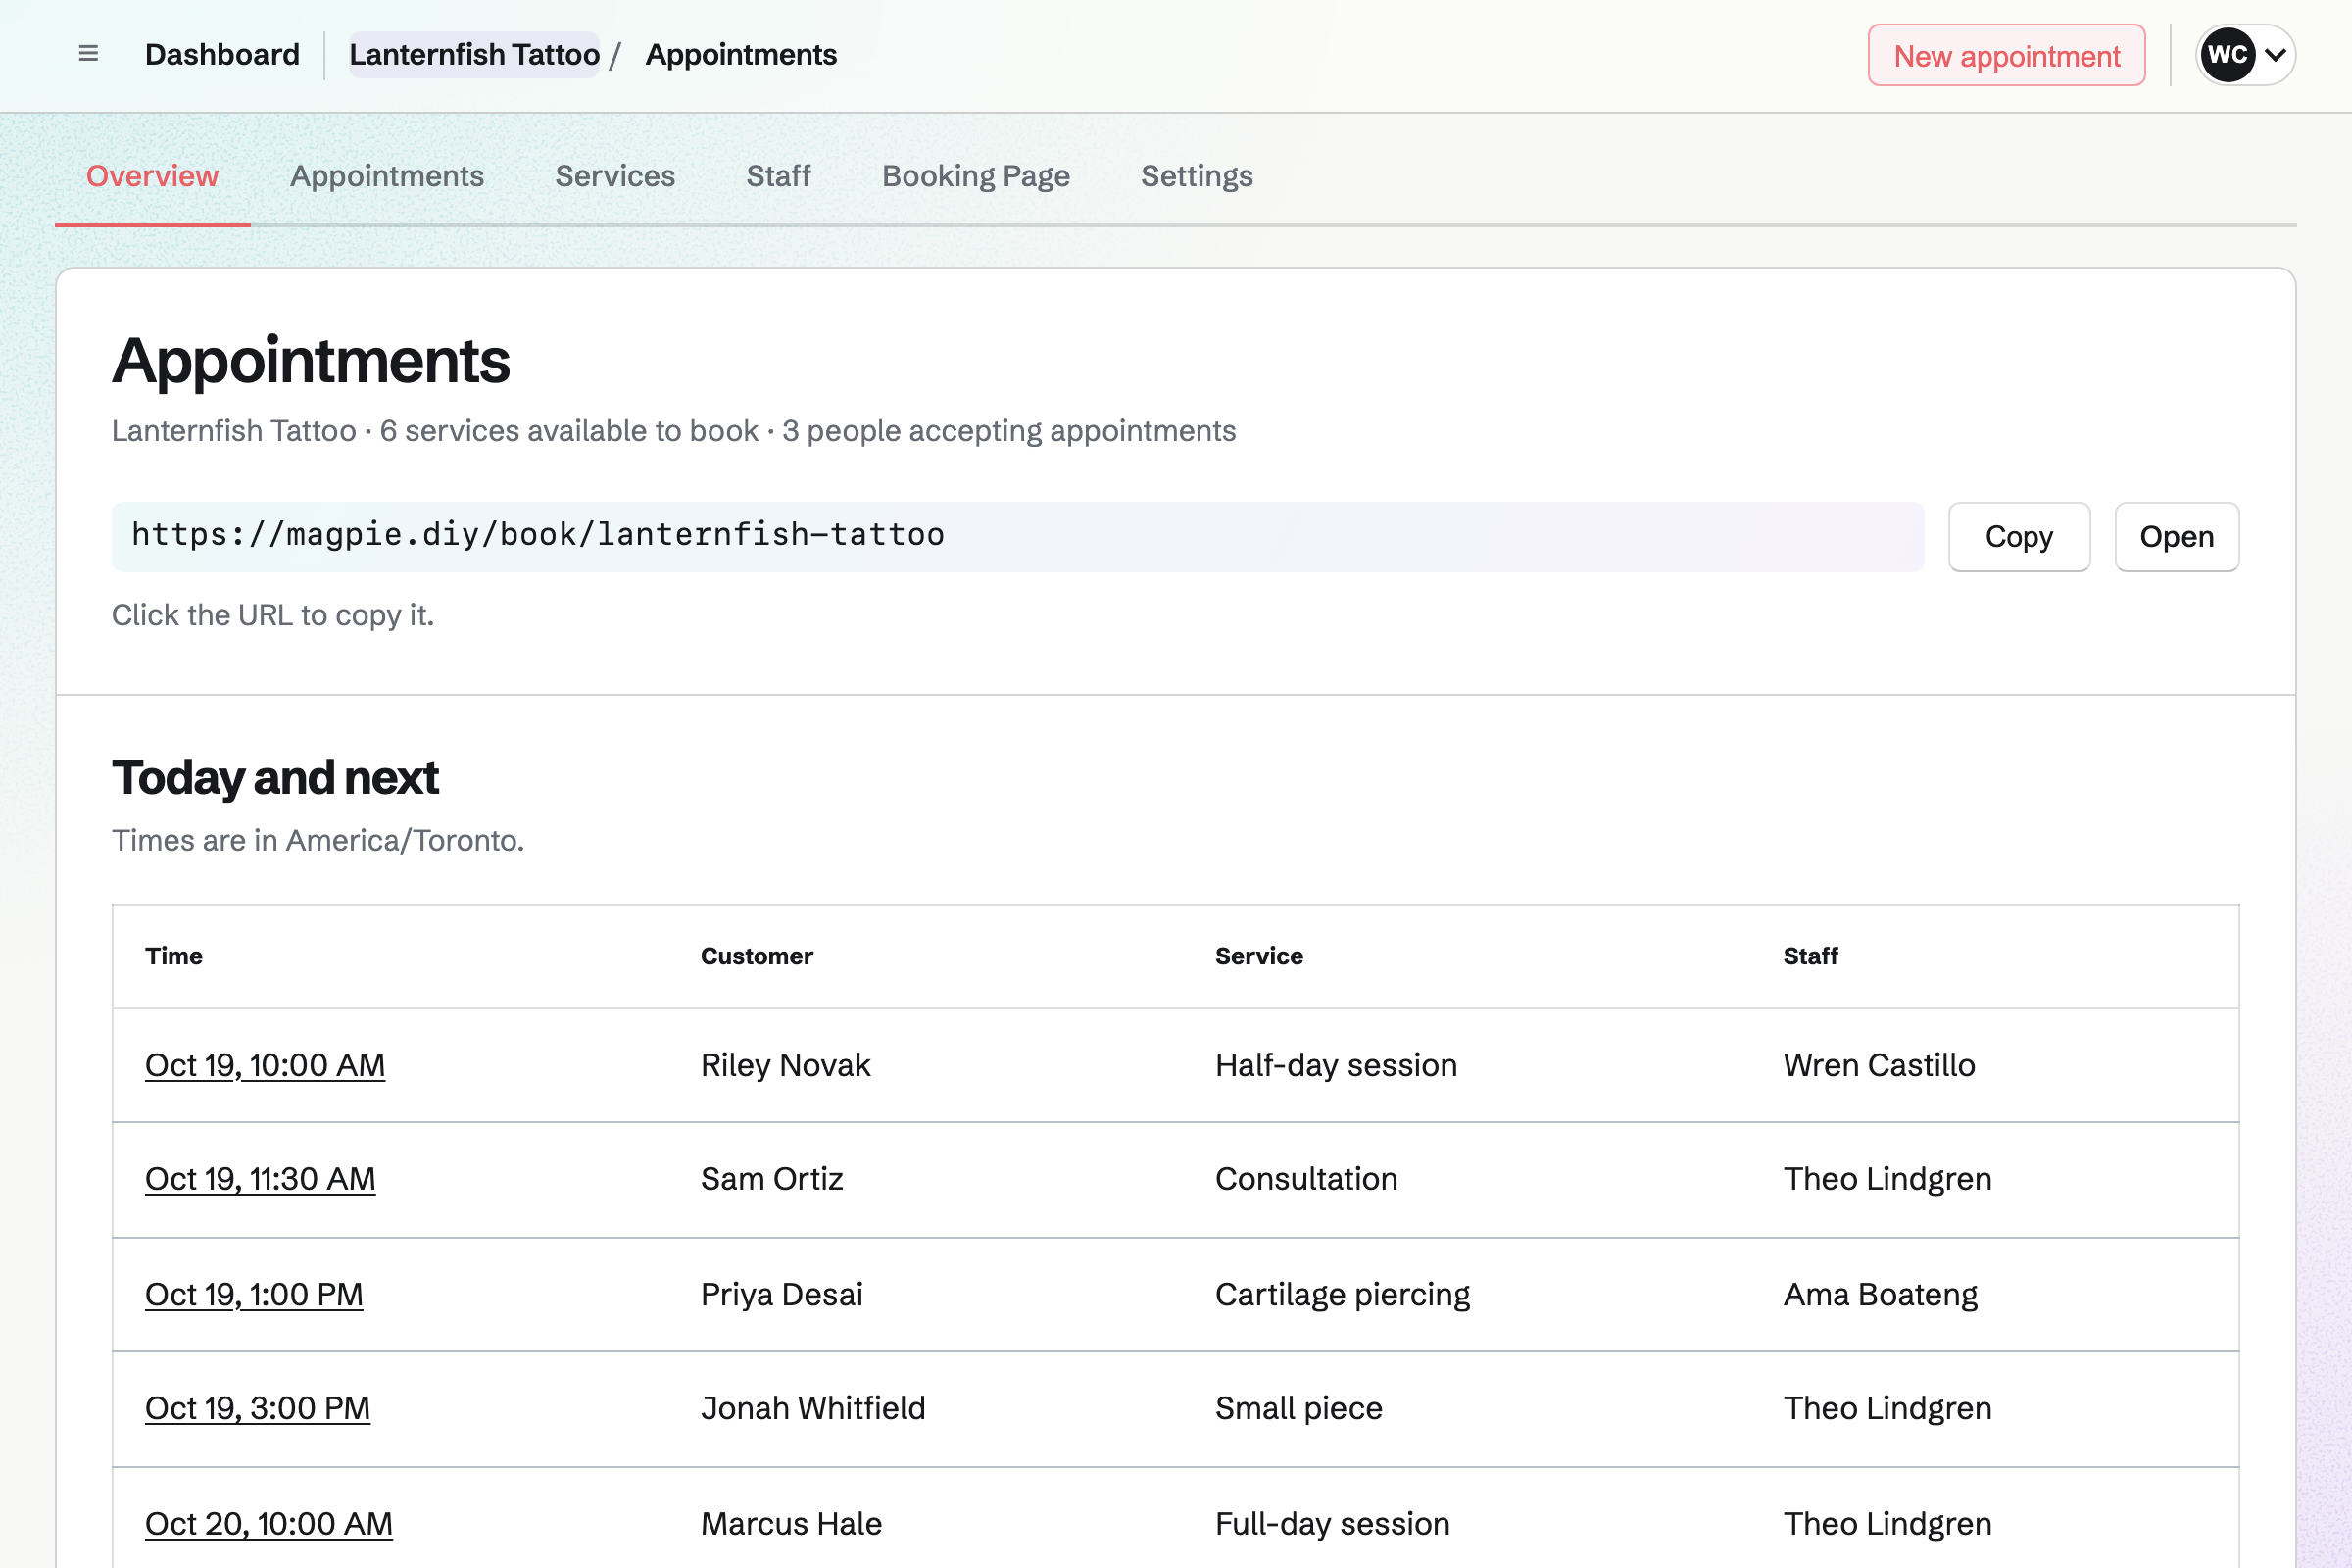Open the Oct 19, 10:00 AM appointment
2352x1568 pixels.
pos(265,1065)
